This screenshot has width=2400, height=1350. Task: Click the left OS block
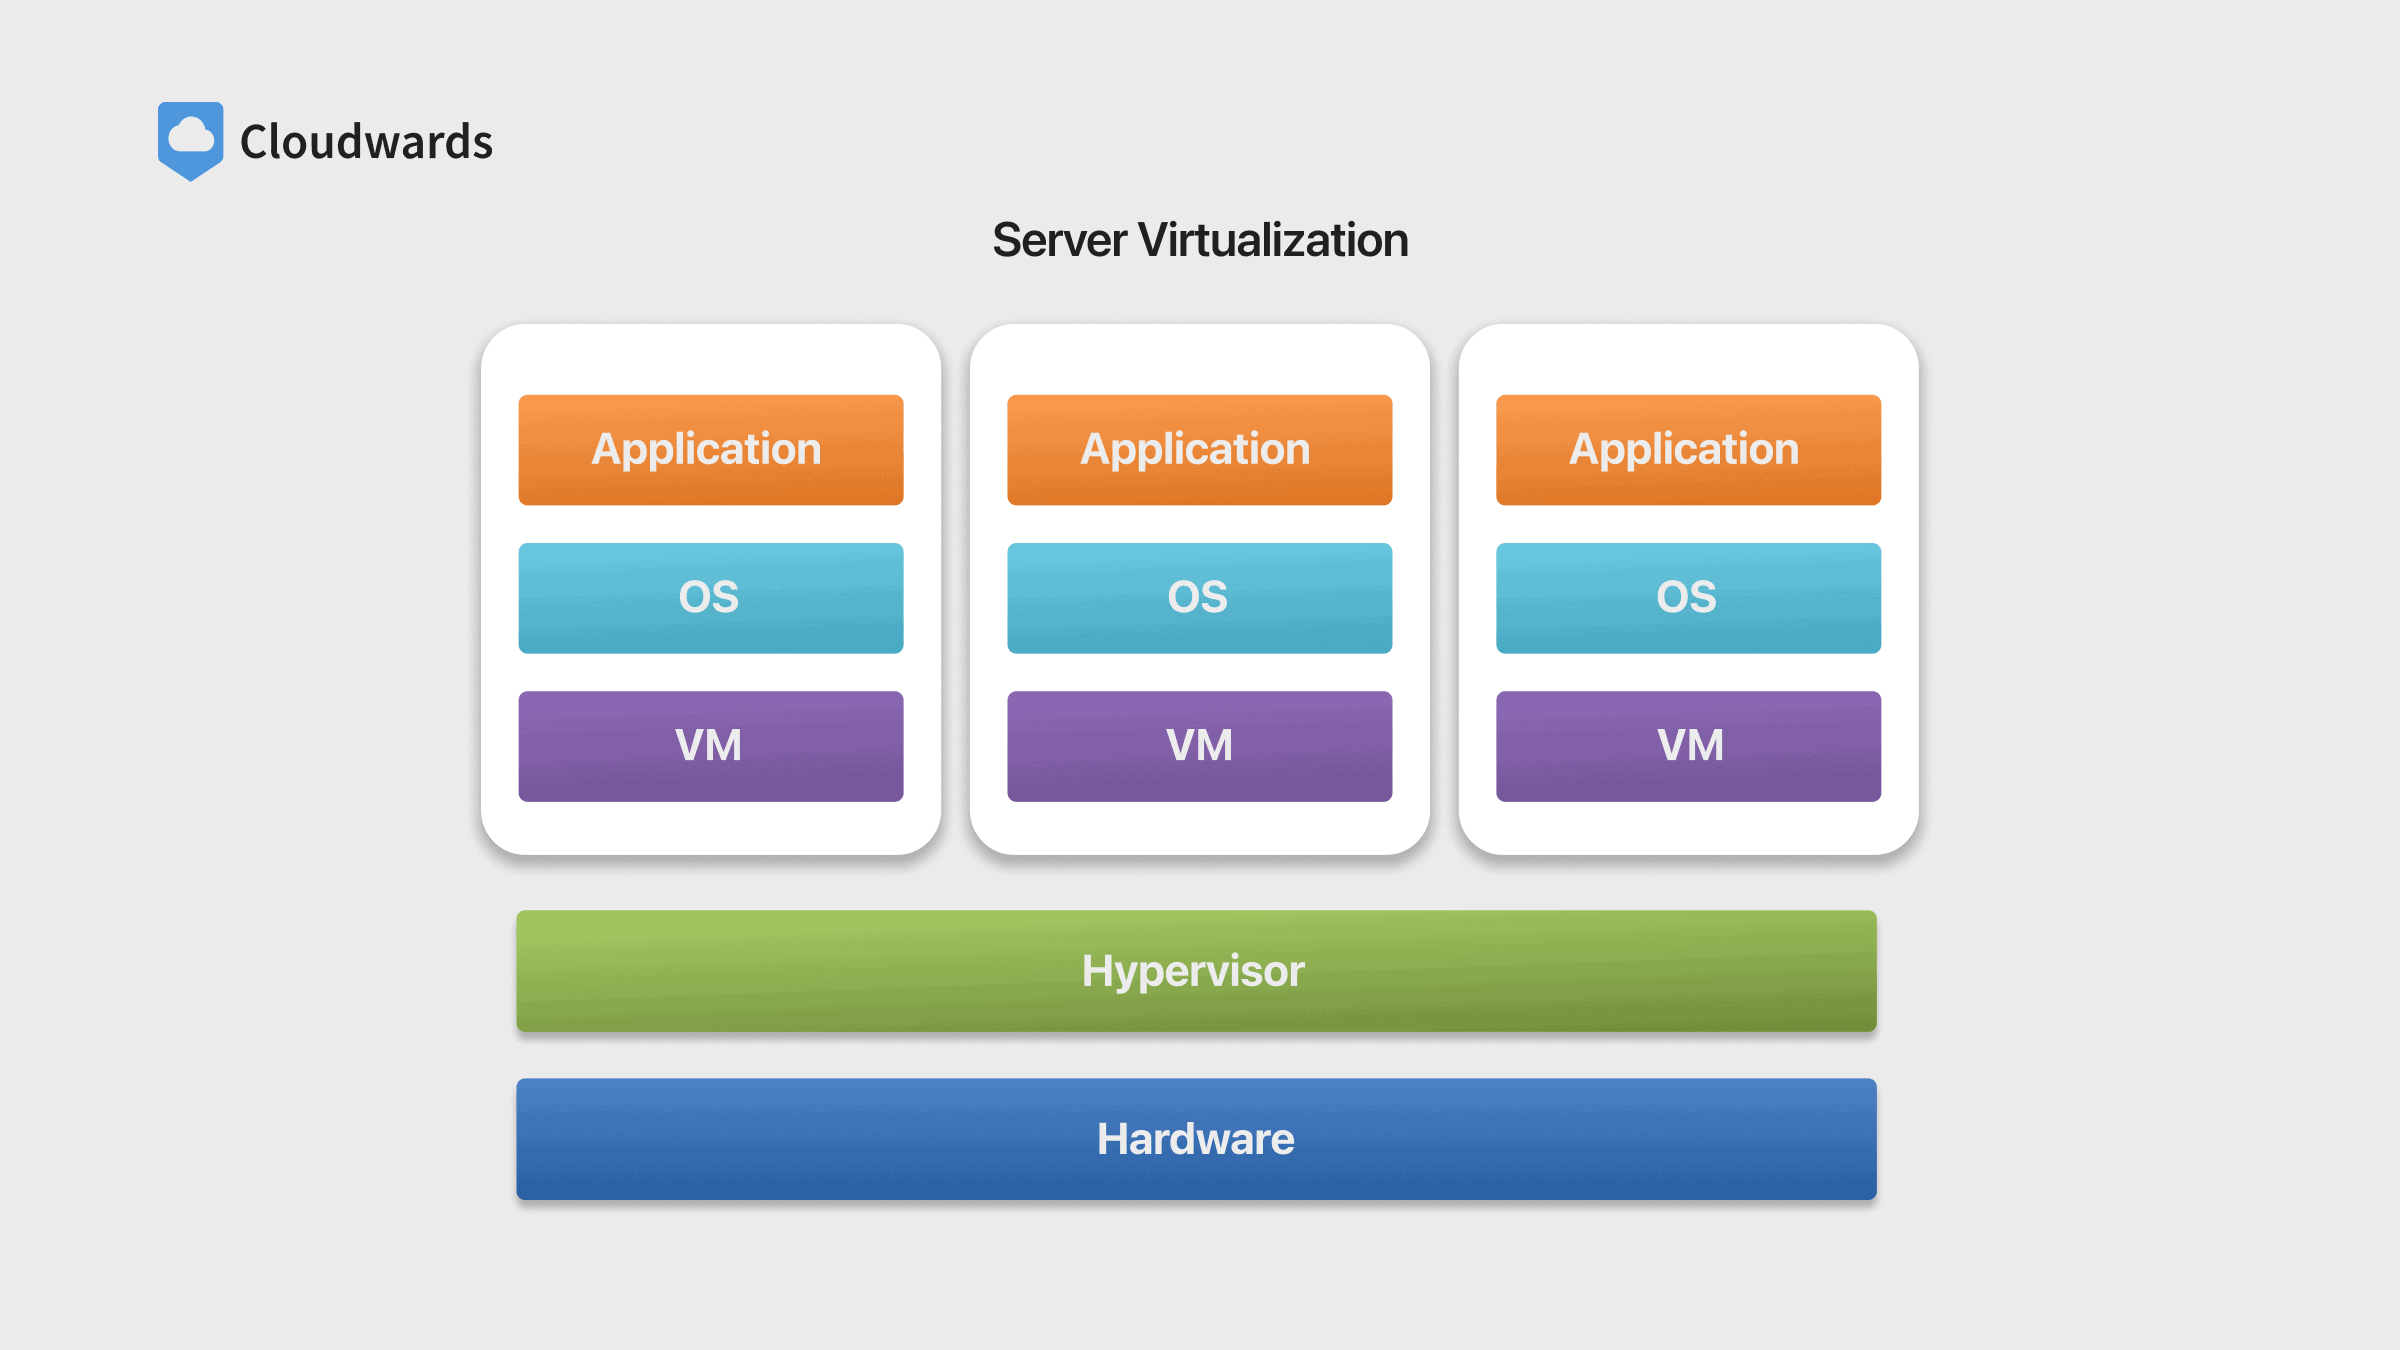(710, 598)
